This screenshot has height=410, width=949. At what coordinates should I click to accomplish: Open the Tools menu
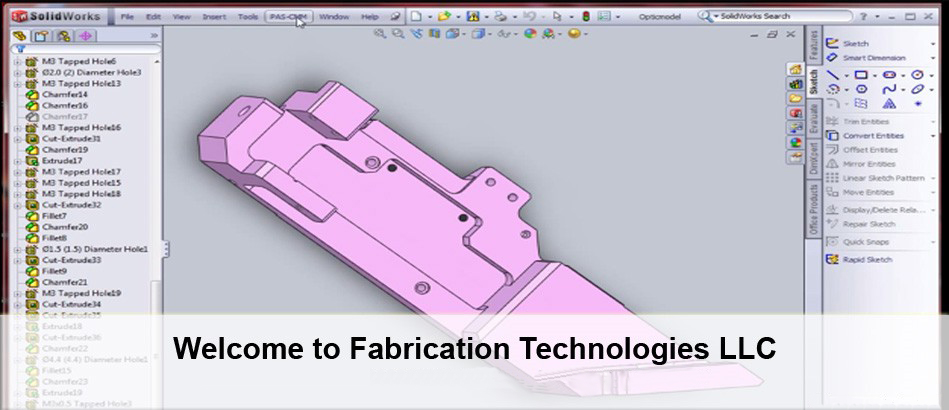248,17
